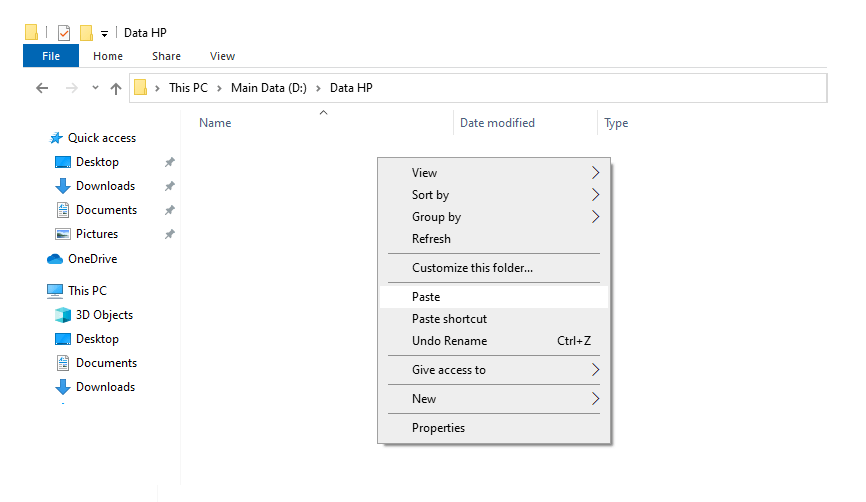The width and height of the screenshot is (866, 502).
Task: Switch to the Share ribbon tab
Action: [166, 56]
